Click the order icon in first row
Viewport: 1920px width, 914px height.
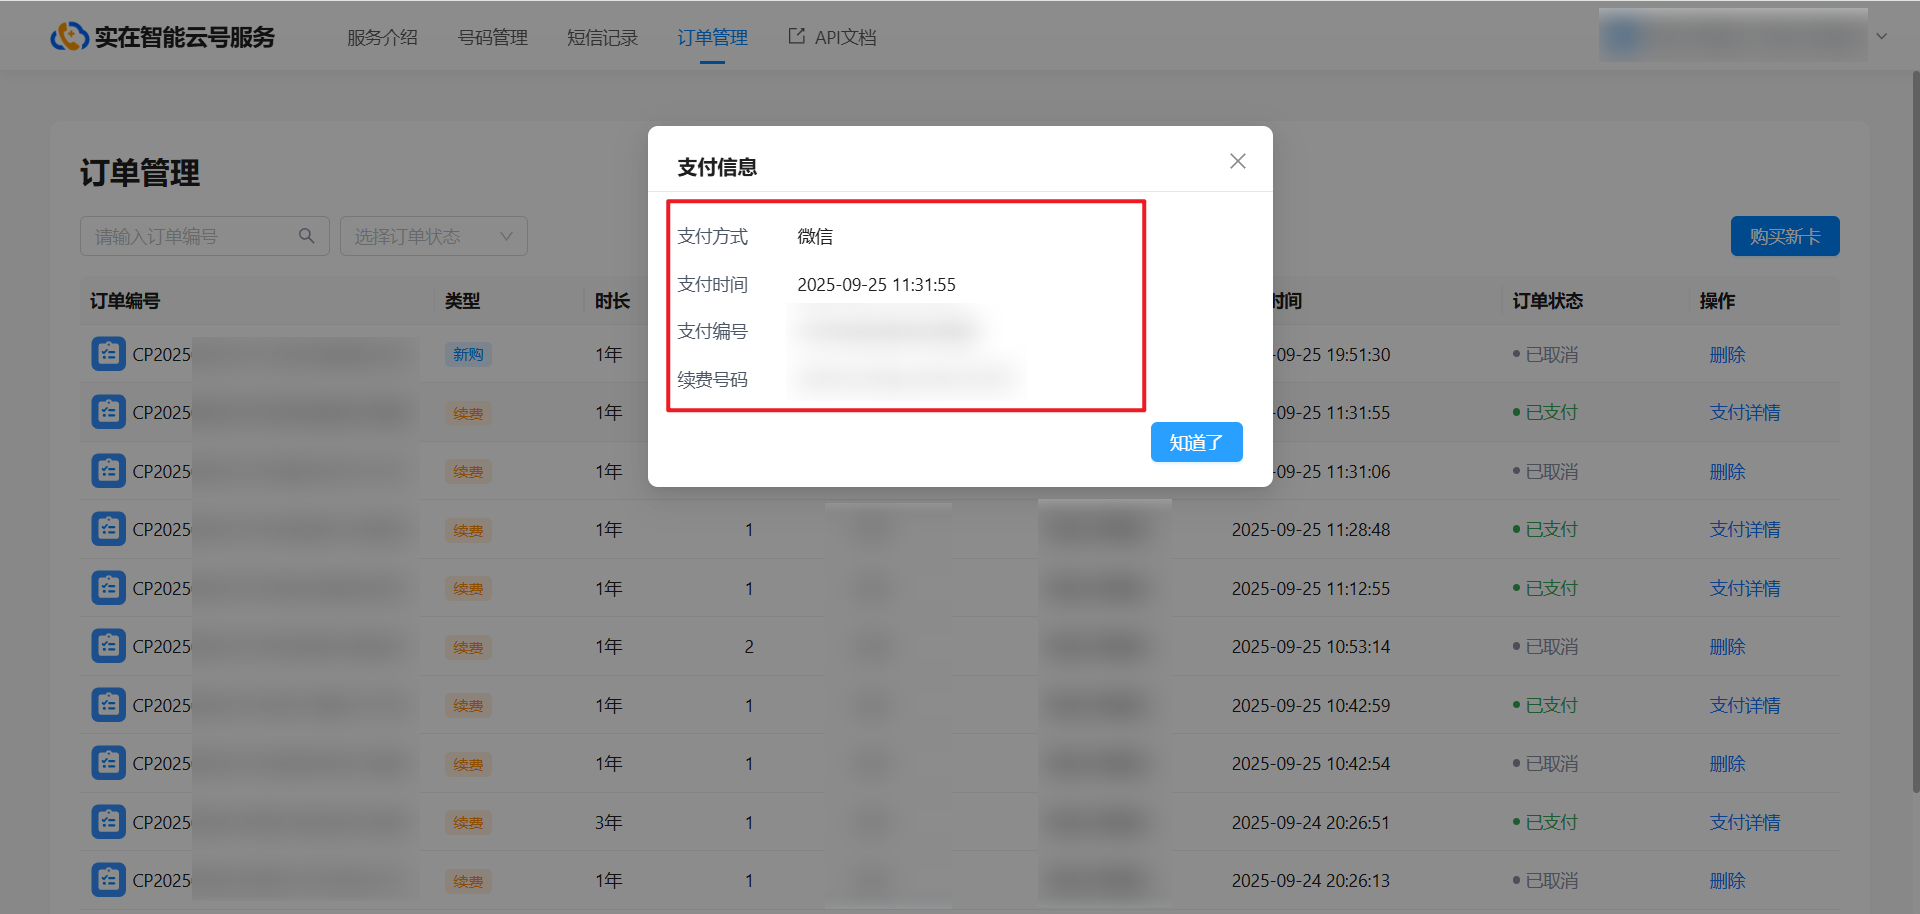coord(108,354)
